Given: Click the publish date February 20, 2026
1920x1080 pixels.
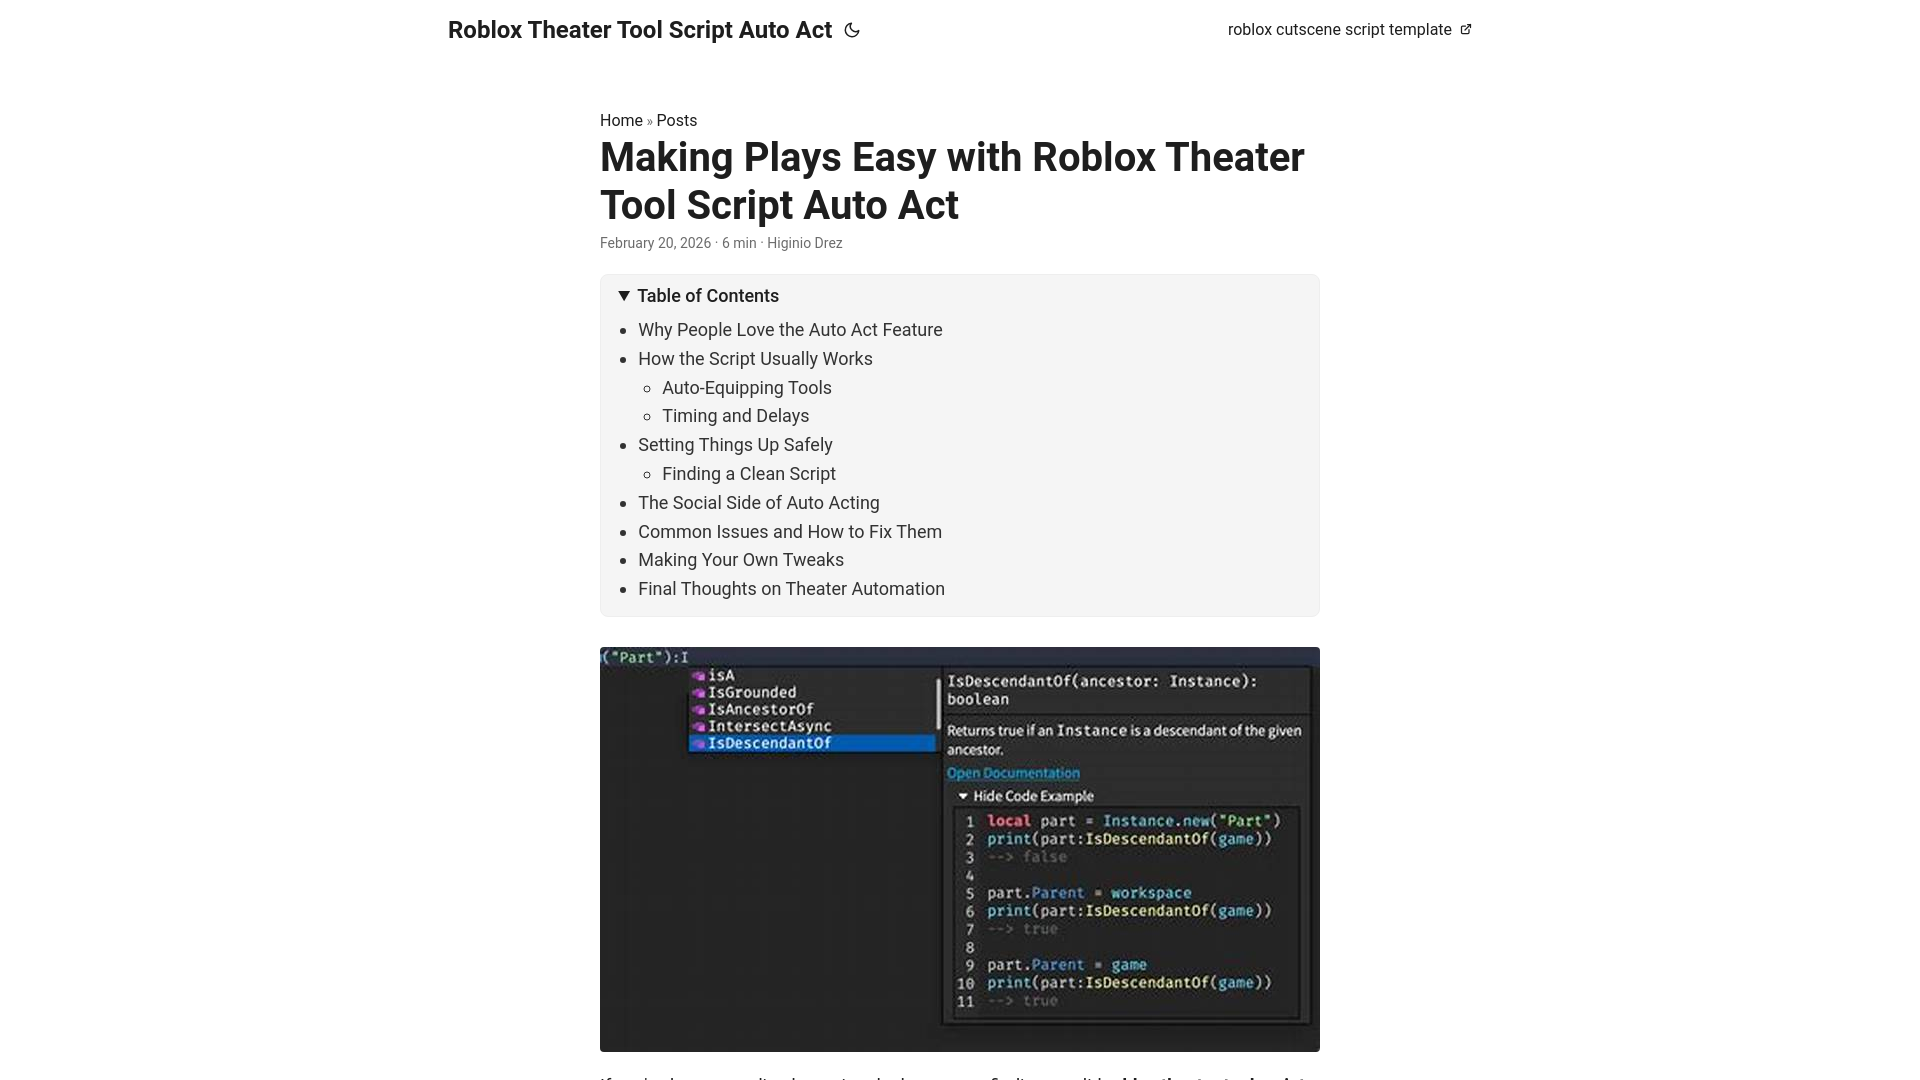Looking at the screenshot, I should coord(655,243).
